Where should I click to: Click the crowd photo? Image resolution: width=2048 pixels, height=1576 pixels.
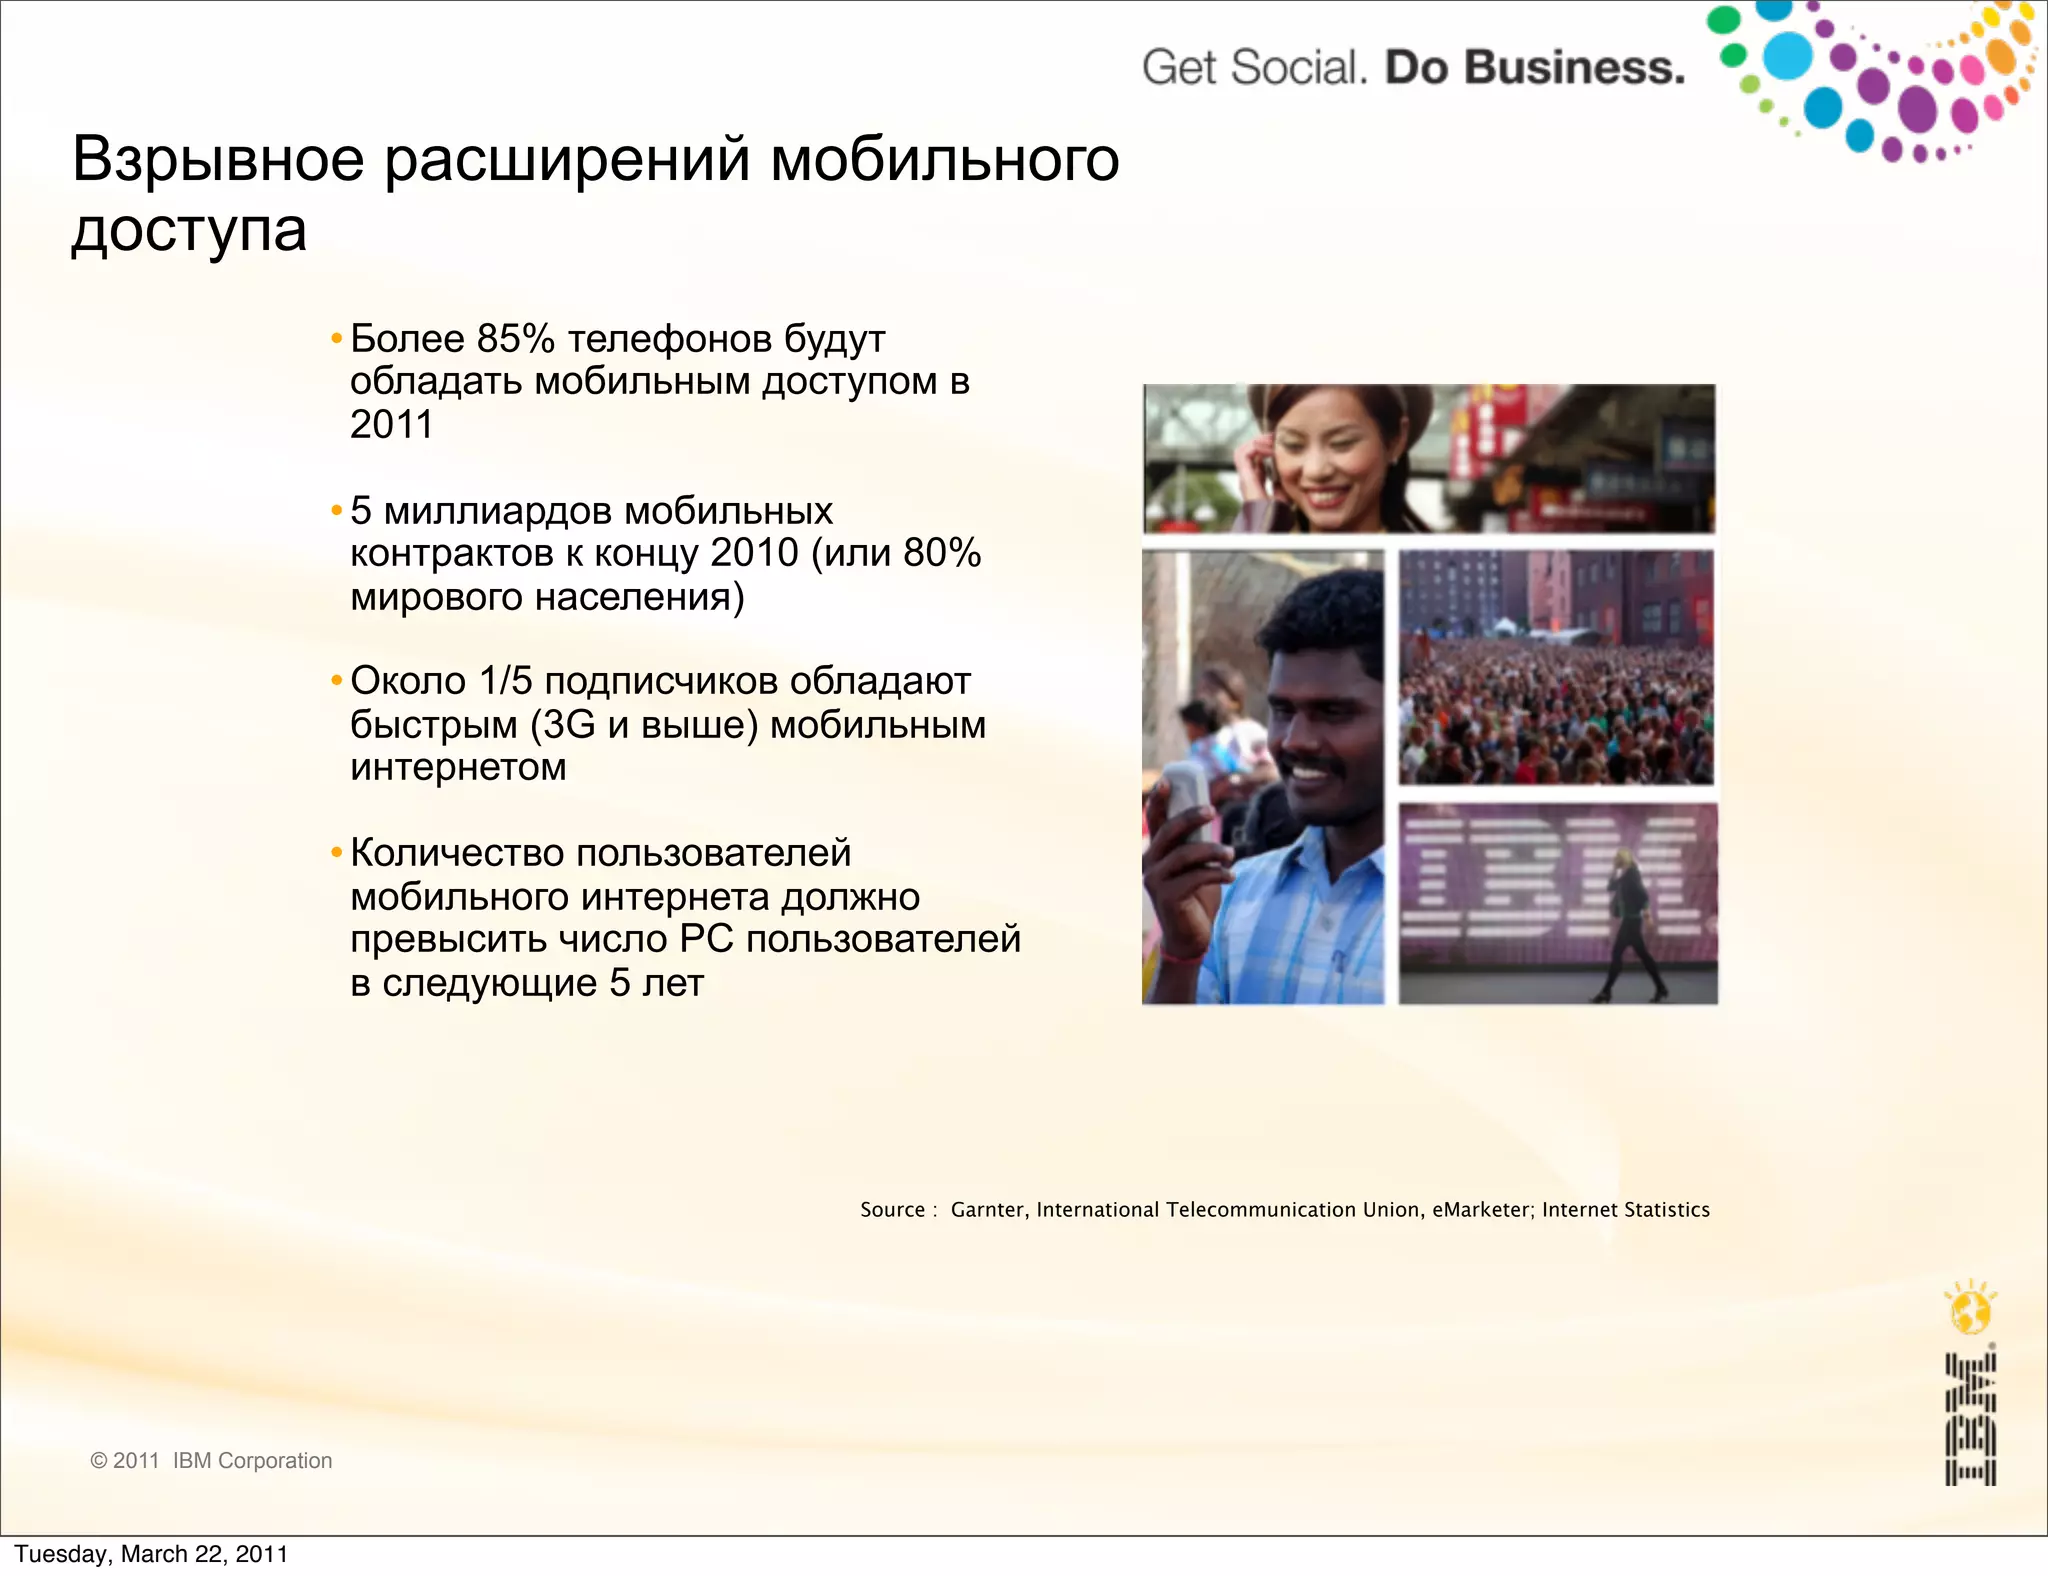click(1556, 667)
